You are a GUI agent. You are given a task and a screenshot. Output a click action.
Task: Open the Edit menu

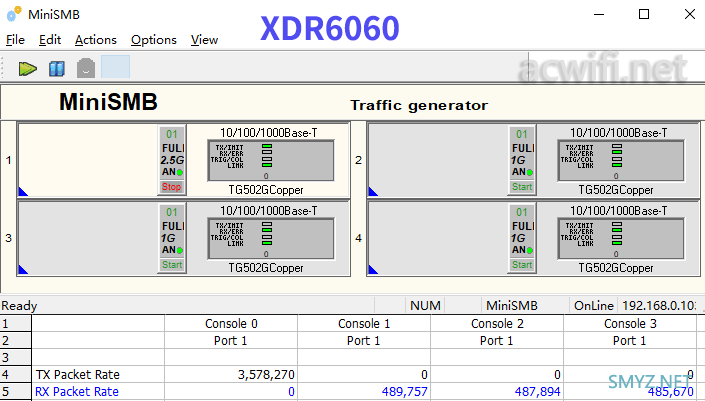[x=49, y=40]
